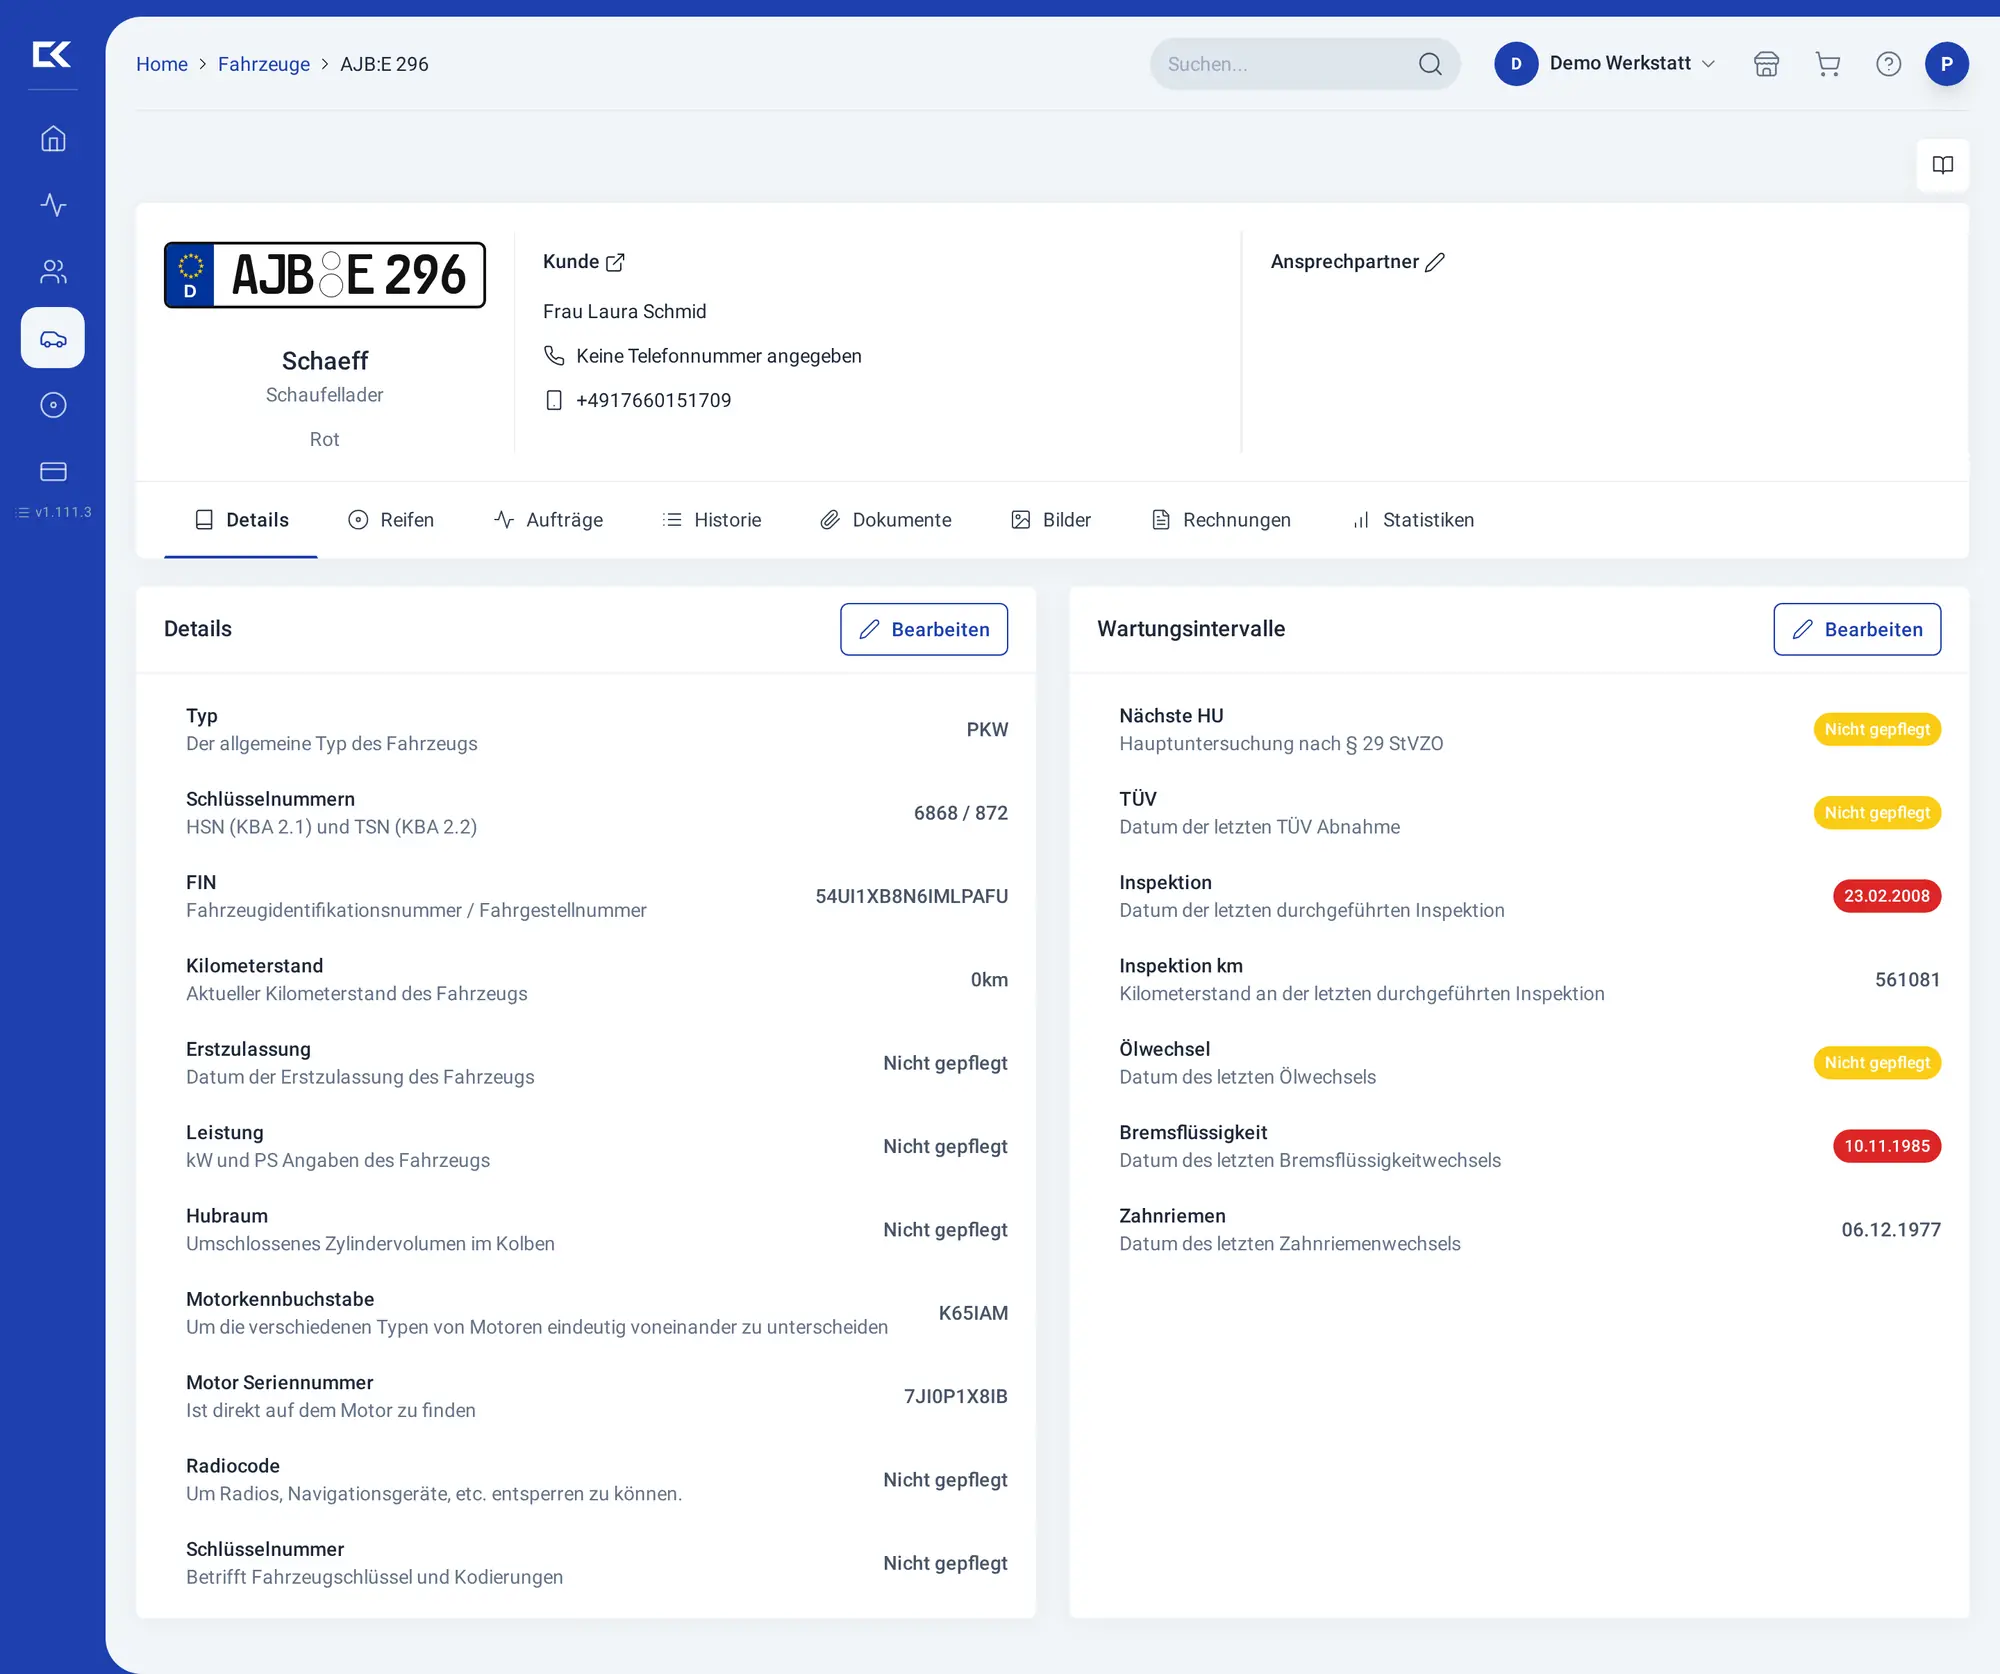Open the help question mark icon
This screenshot has height=1674, width=2000.
point(1888,64)
